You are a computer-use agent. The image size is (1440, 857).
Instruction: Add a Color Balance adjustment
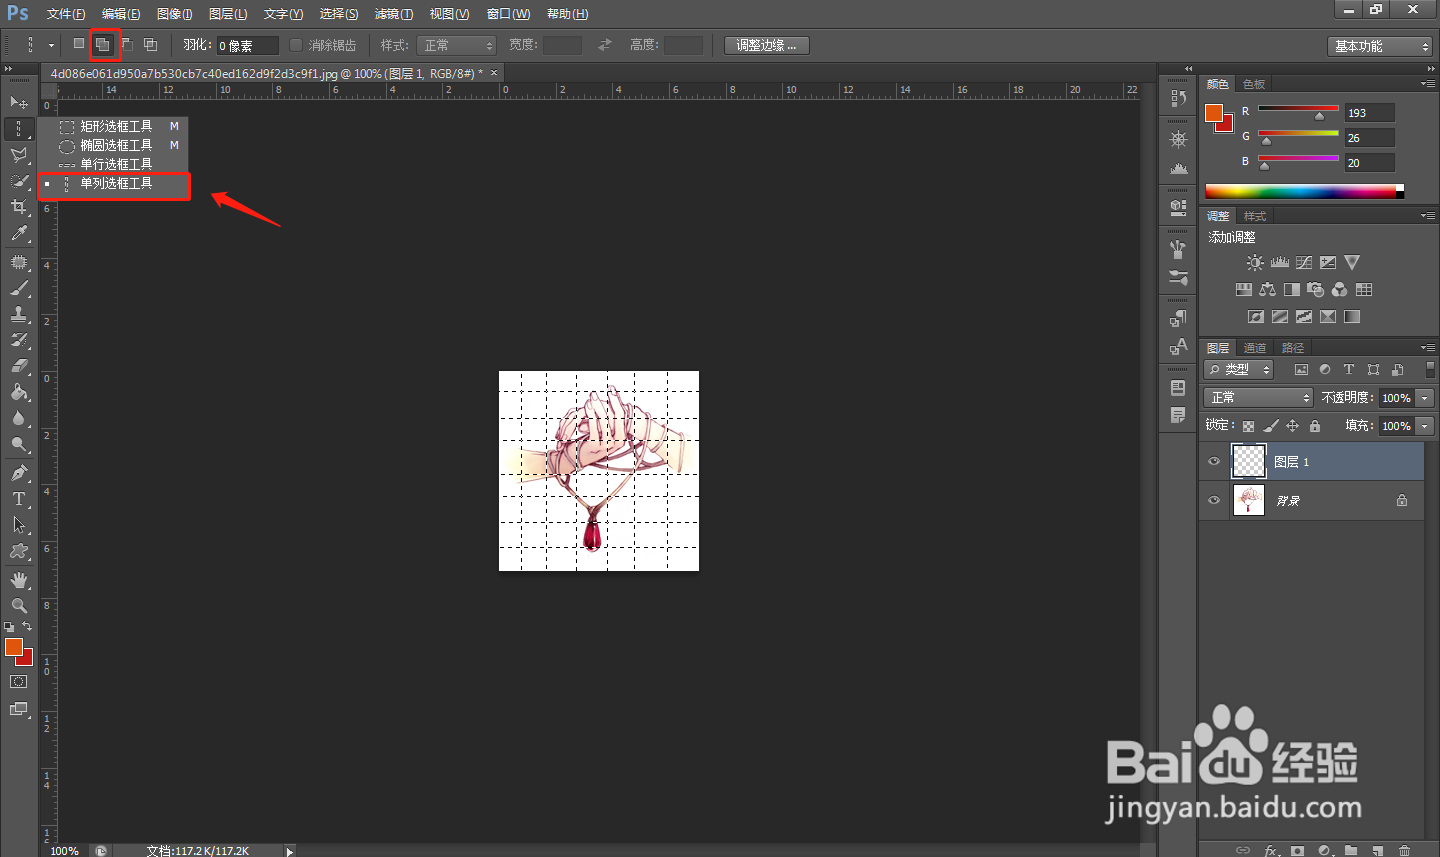(1267, 289)
